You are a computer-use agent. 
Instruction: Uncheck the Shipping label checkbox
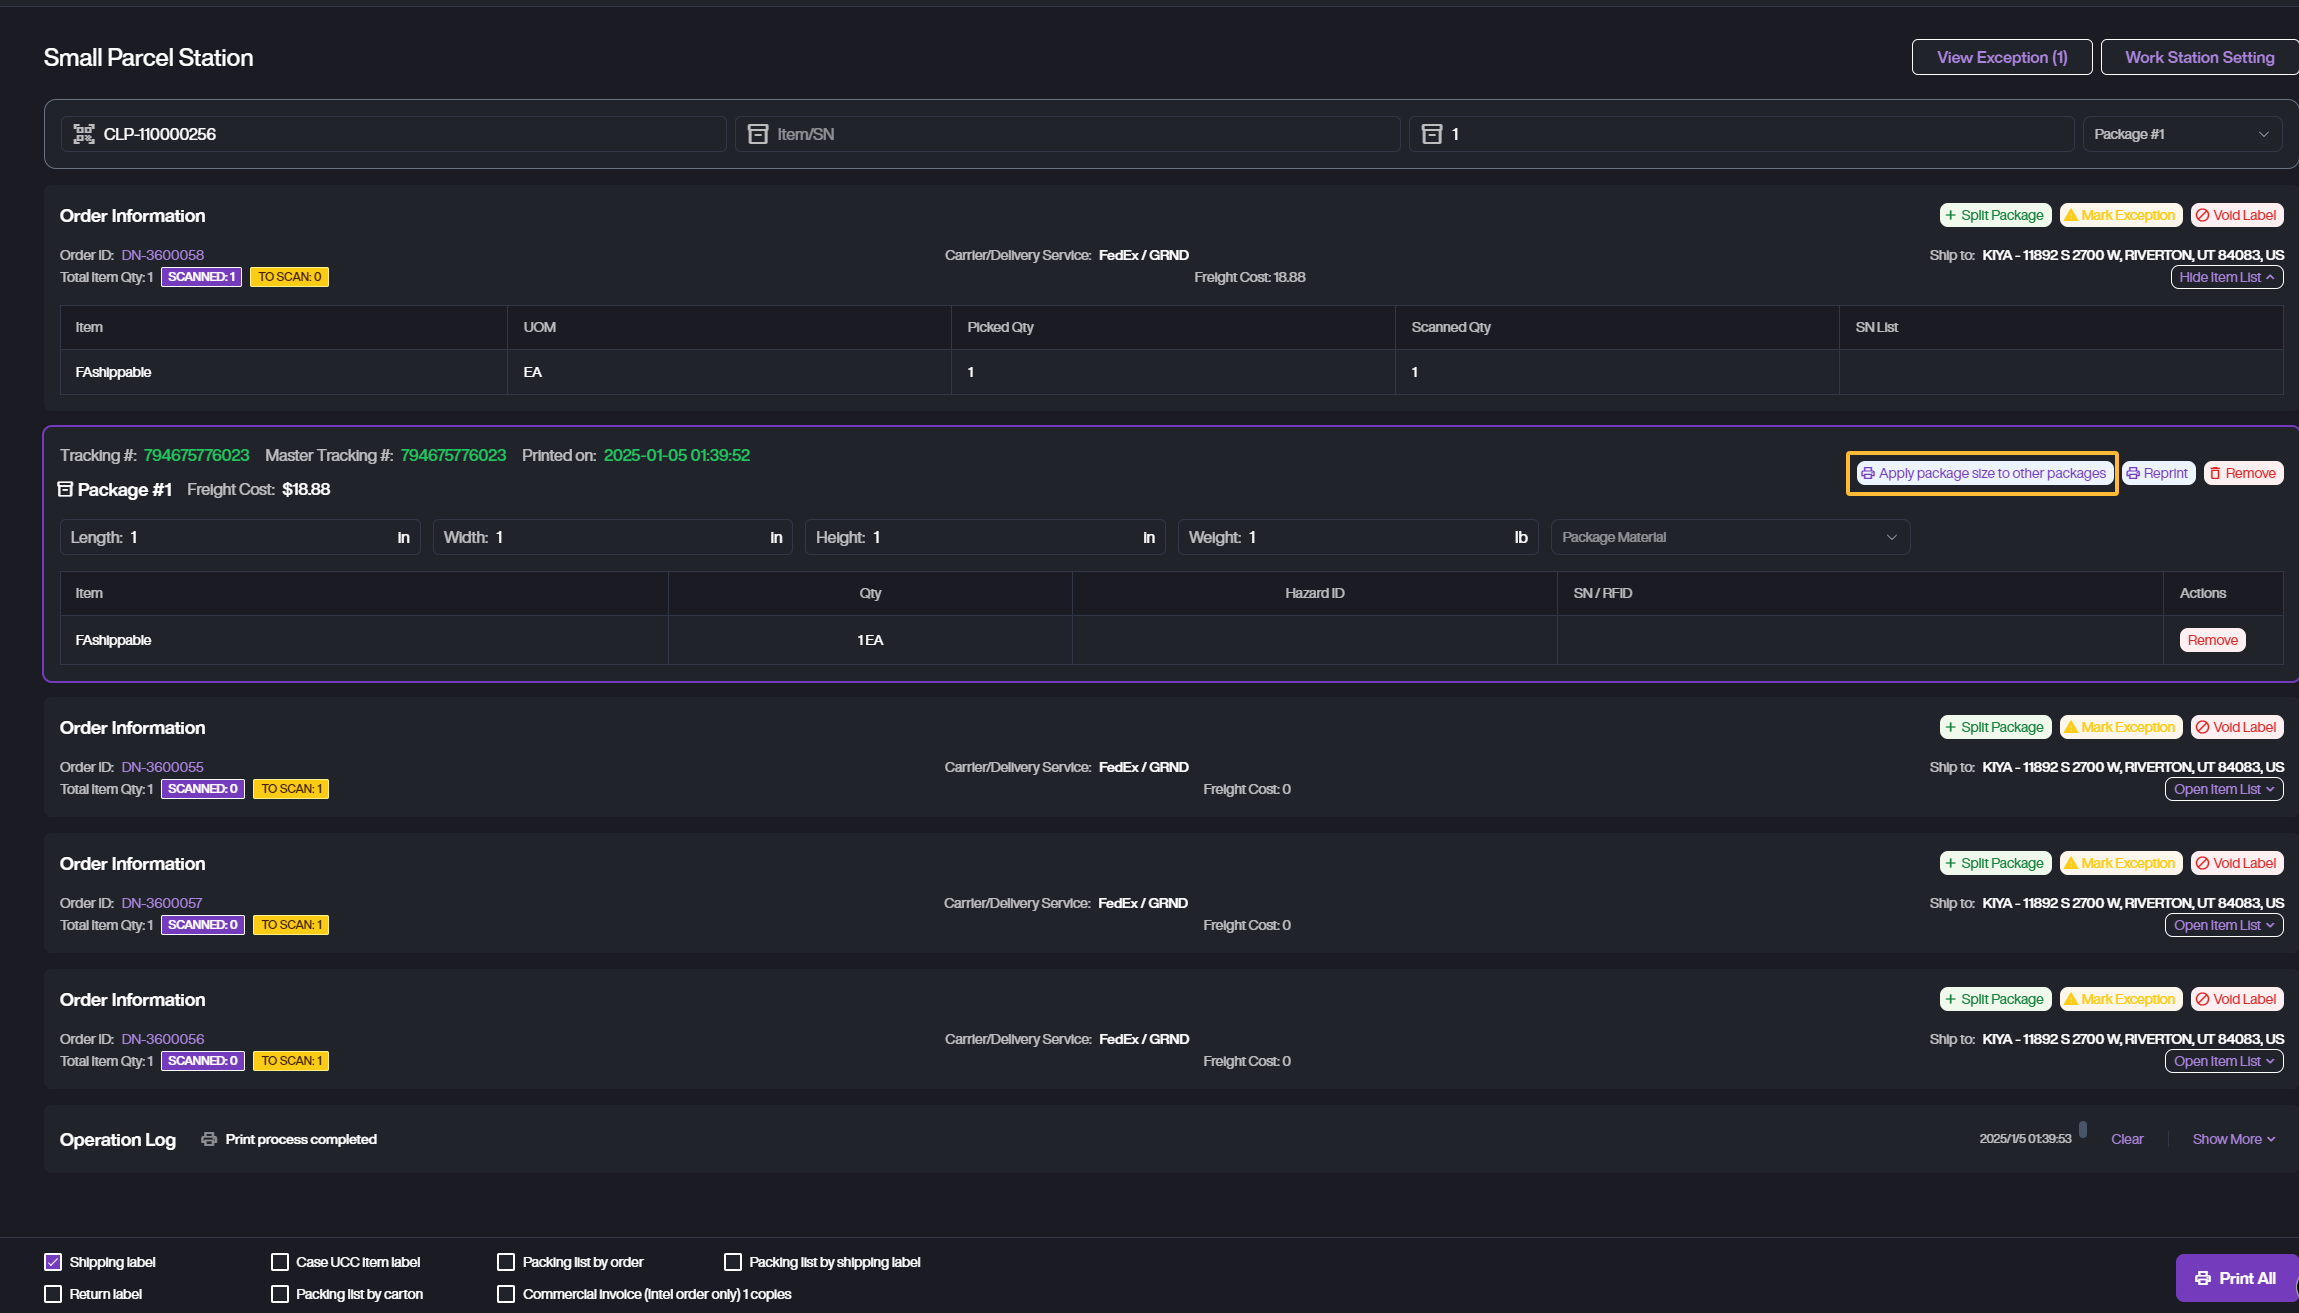(53, 1262)
